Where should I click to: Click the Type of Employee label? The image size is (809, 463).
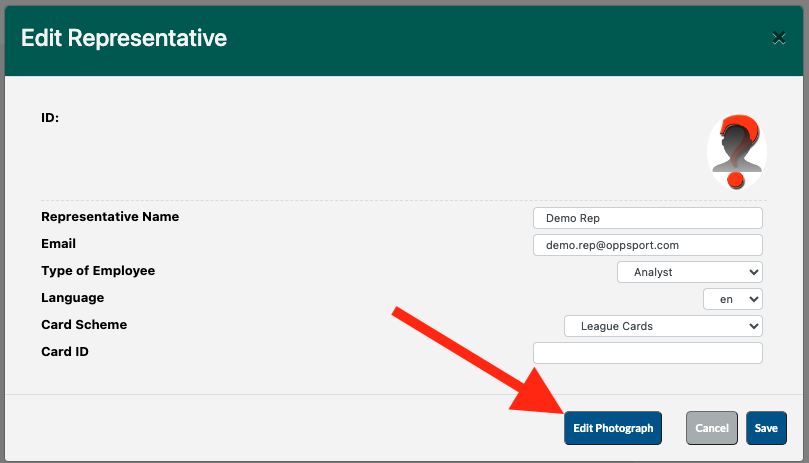(98, 271)
